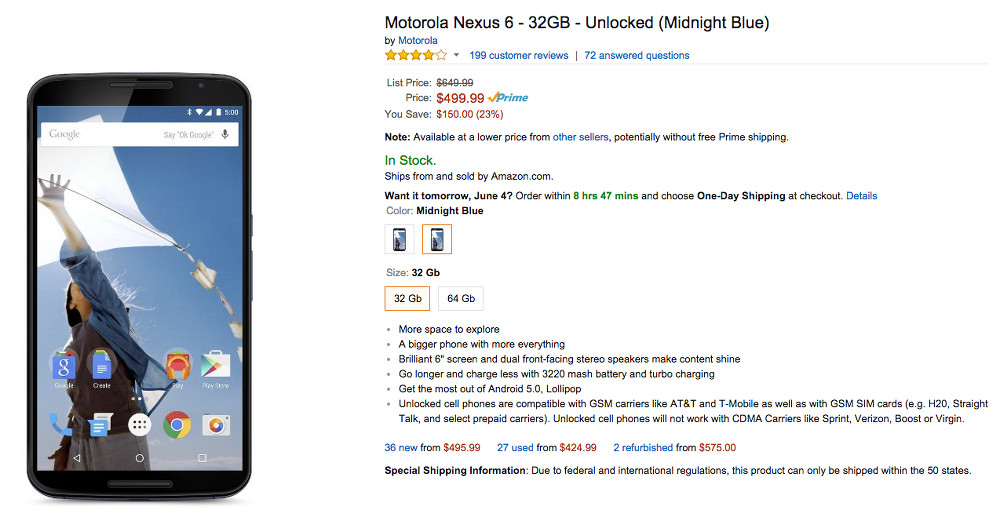The image size is (1000, 532).
Task: Tap the phone dialer icon in the dock
Action: point(62,425)
